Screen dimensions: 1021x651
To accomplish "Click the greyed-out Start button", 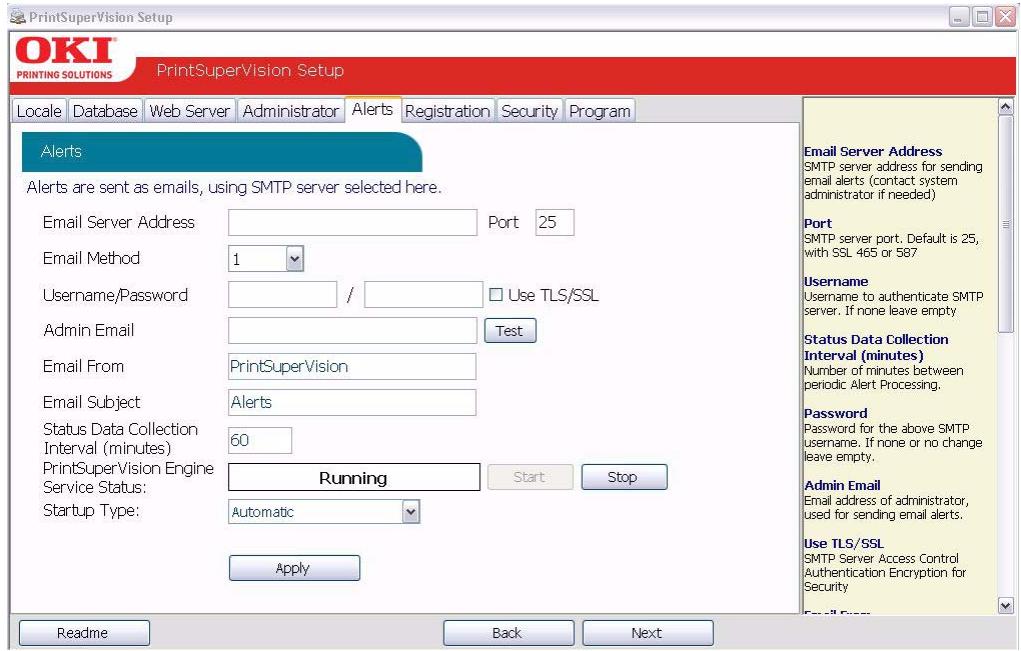I will tap(530, 477).
